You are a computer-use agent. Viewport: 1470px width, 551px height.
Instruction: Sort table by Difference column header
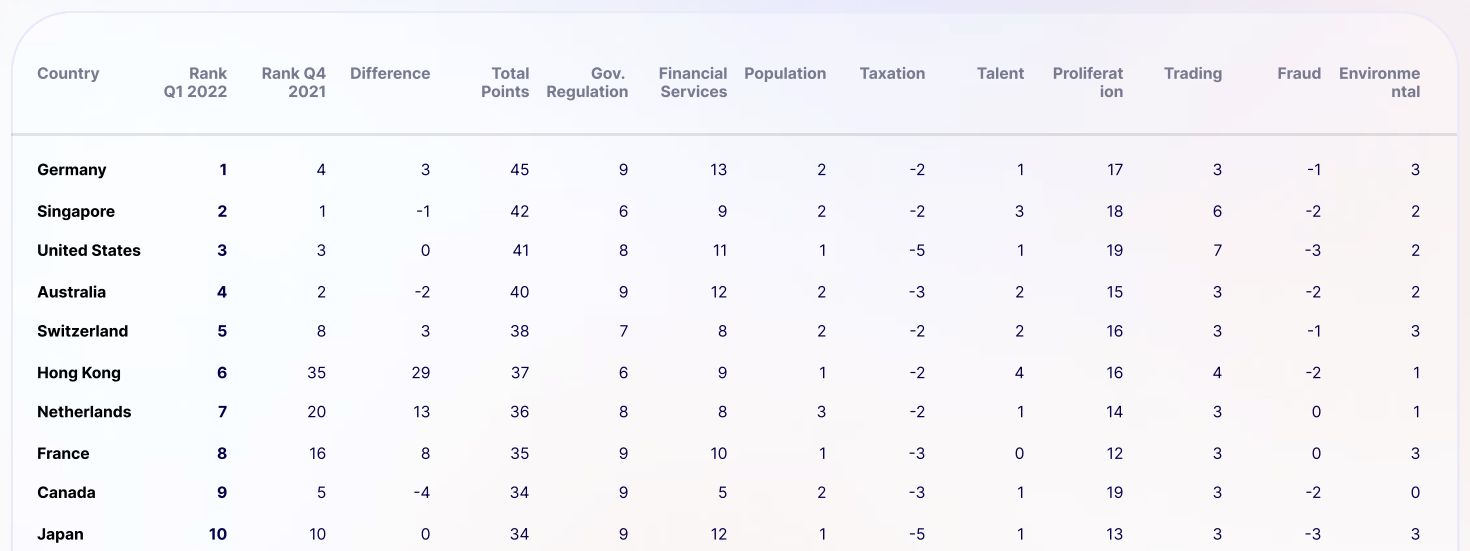[x=390, y=73]
